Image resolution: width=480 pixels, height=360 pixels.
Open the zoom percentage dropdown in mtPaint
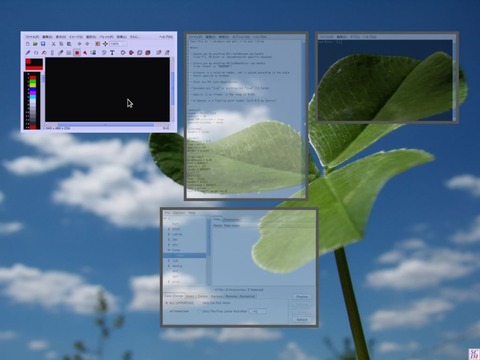[x=118, y=44]
